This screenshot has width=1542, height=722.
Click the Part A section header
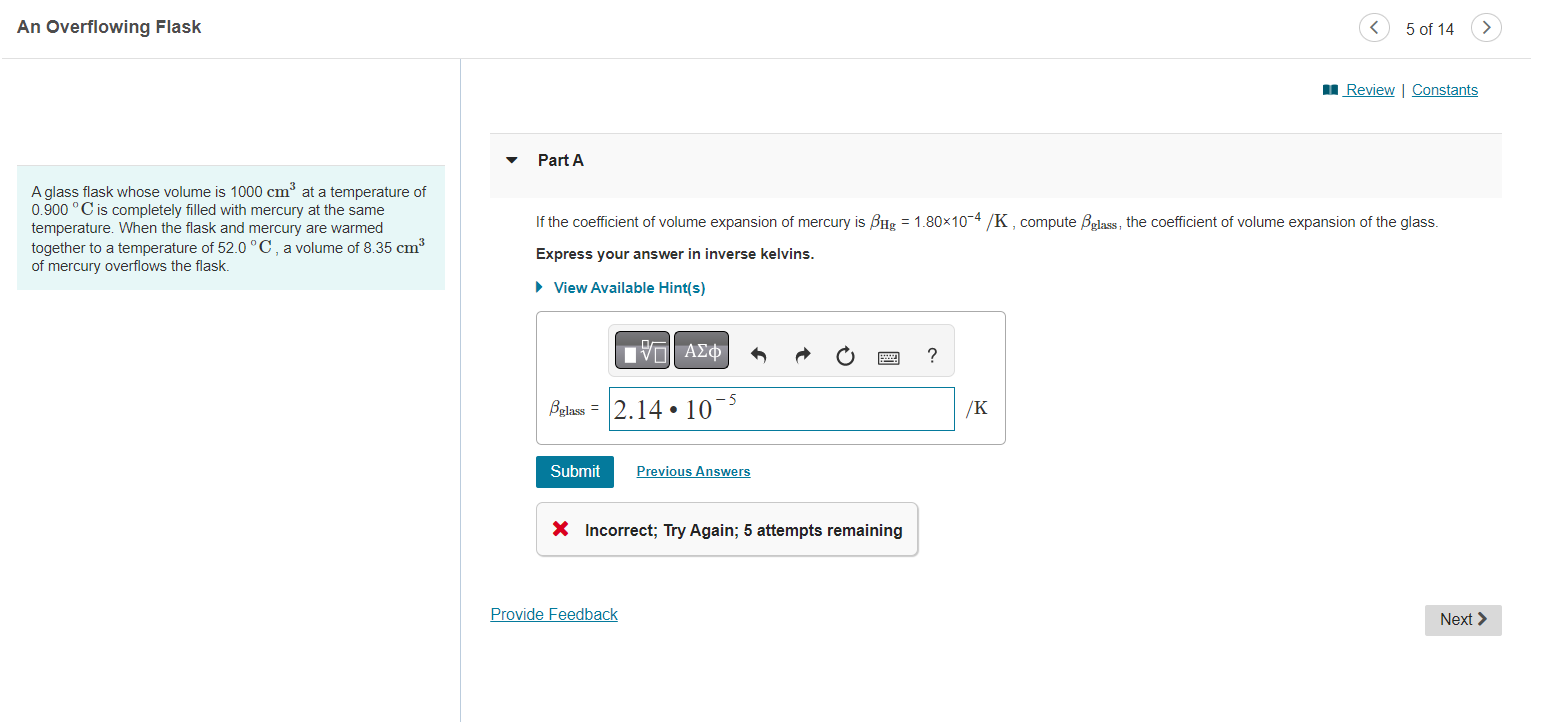(x=560, y=160)
